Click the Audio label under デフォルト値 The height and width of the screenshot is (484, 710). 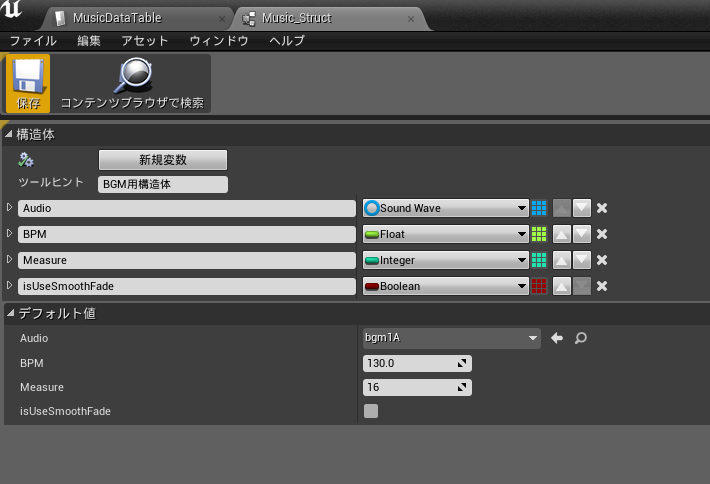coord(34,338)
